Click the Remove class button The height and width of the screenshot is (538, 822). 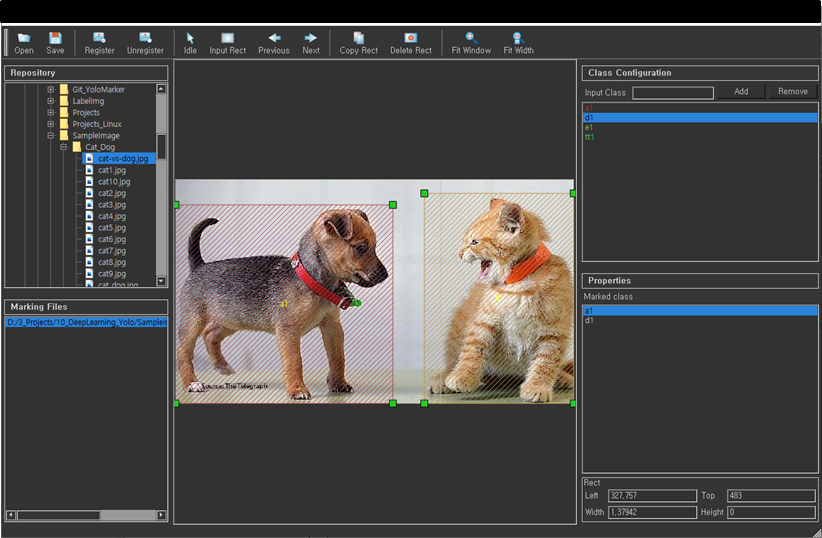point(793,92)
